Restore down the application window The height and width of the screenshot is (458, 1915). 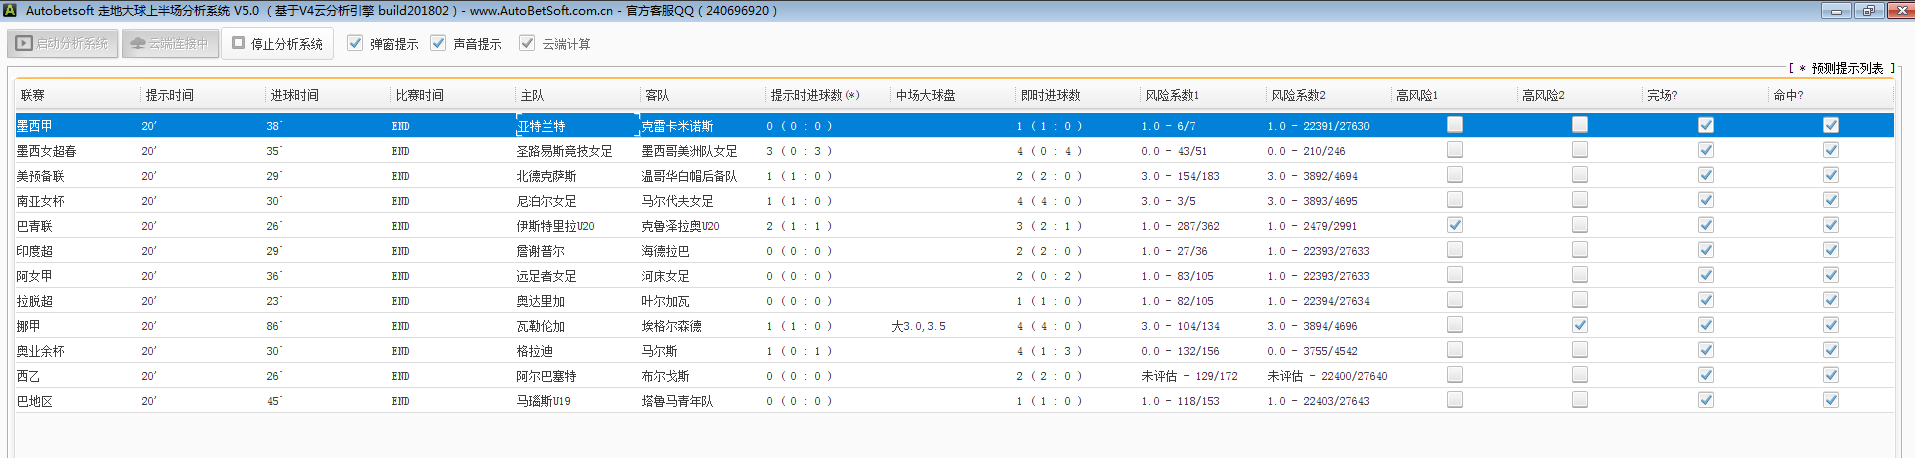point(1868,10)
